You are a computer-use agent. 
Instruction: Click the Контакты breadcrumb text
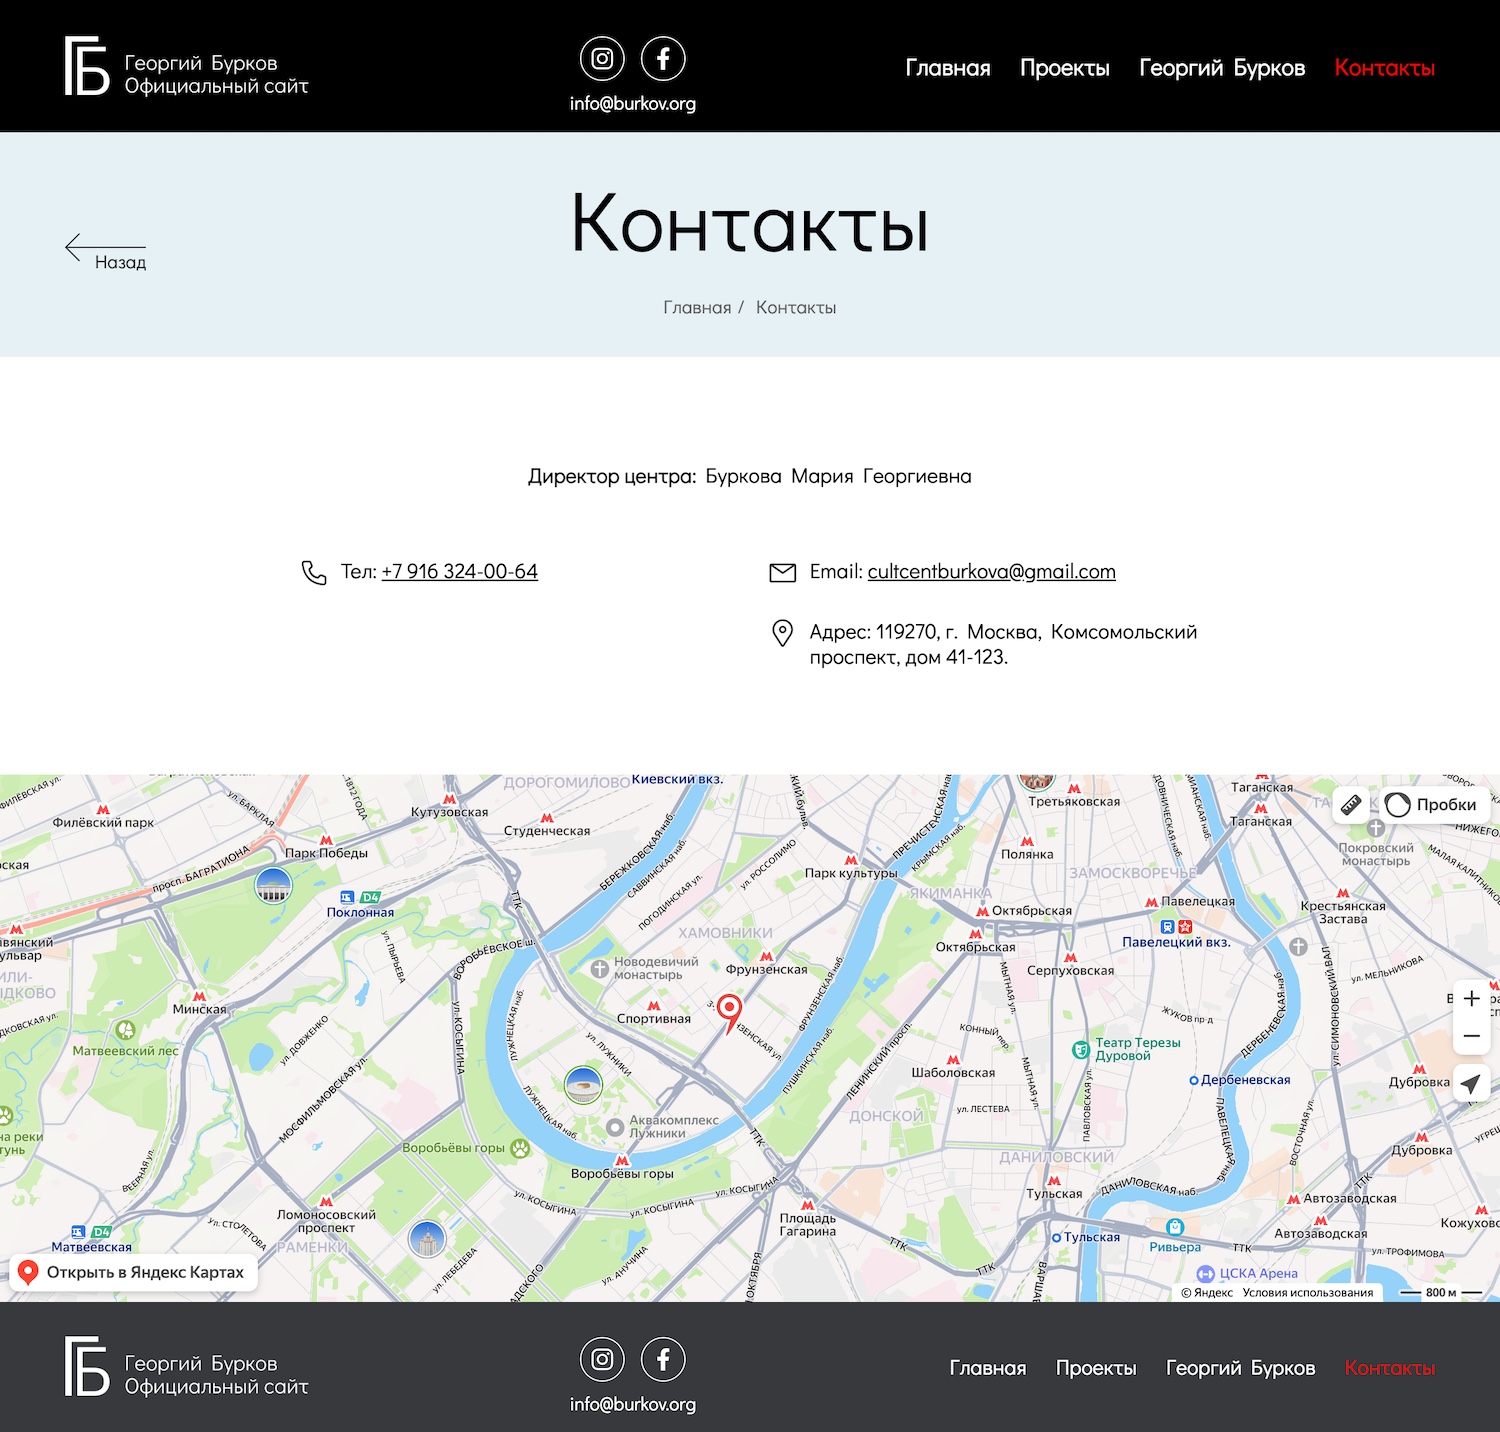pos(796,308)
